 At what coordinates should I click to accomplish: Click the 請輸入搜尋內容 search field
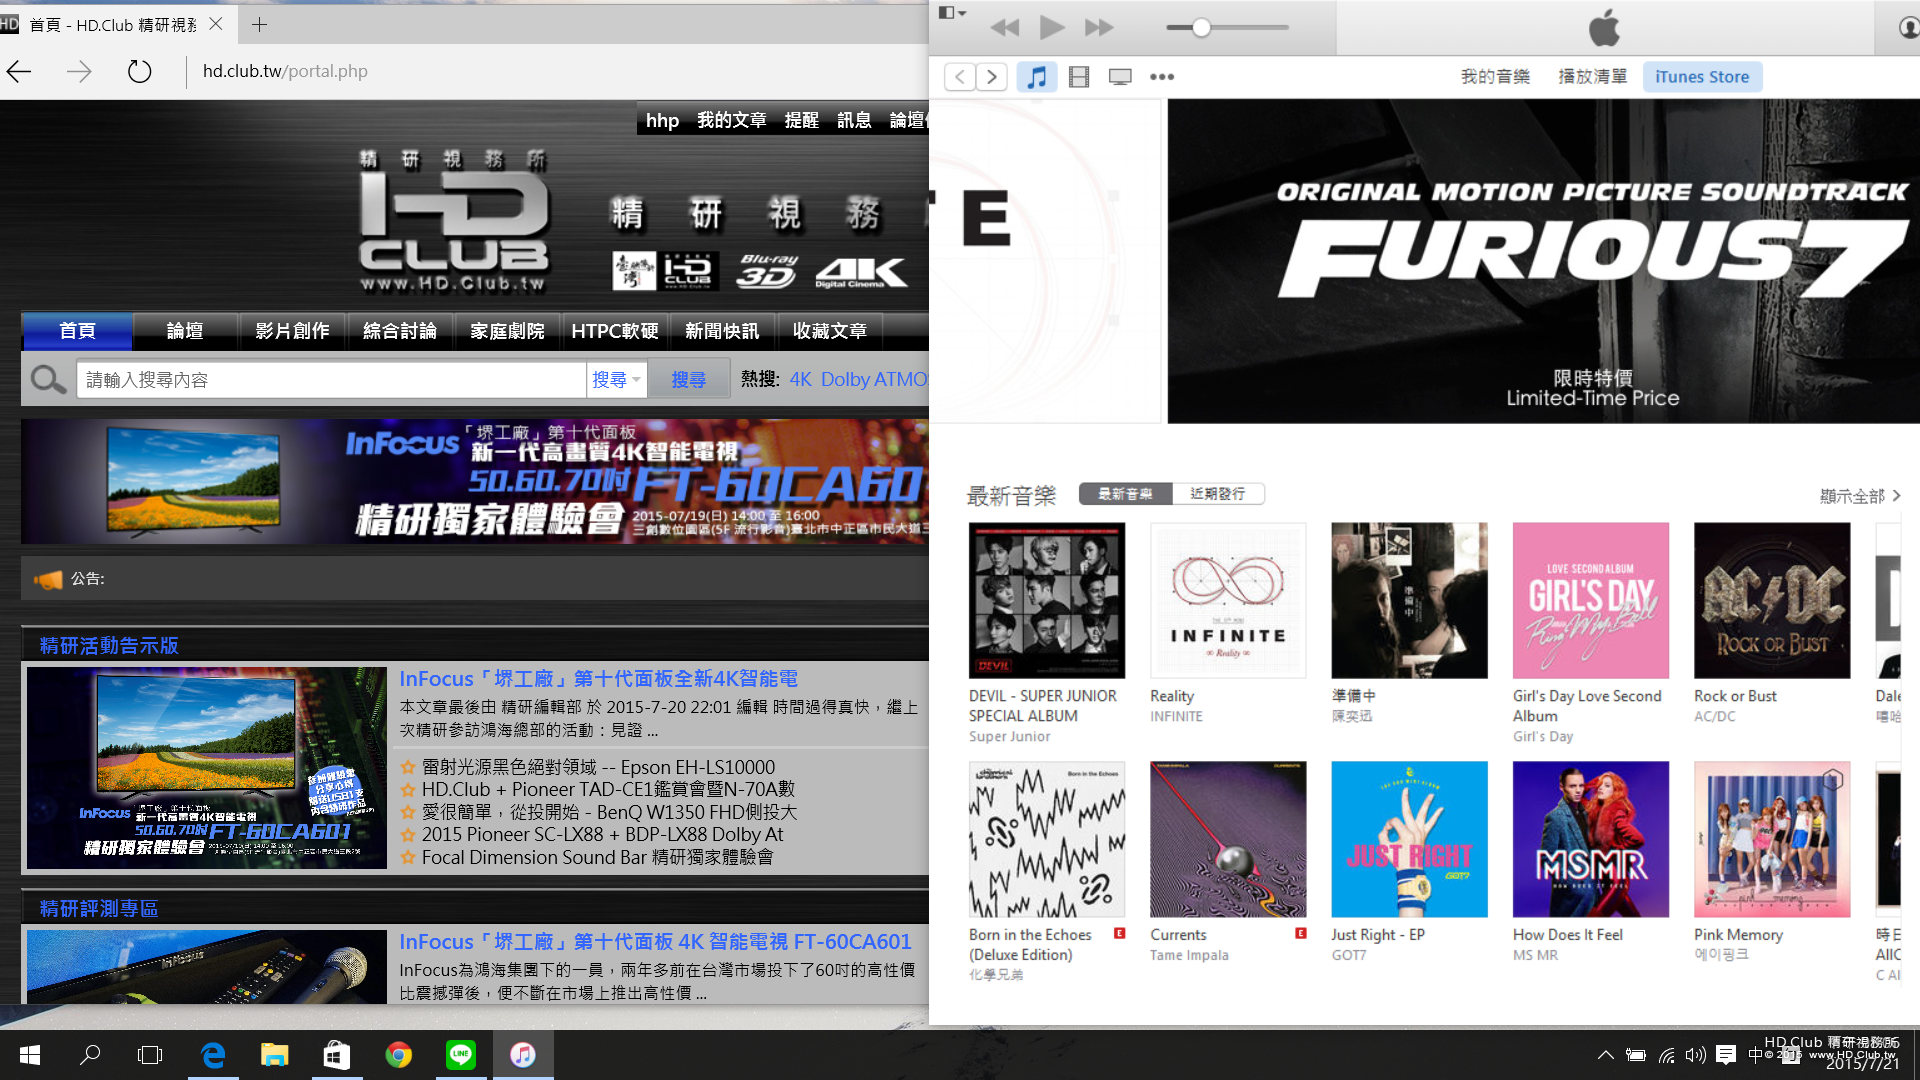click(x=331, y=380)
